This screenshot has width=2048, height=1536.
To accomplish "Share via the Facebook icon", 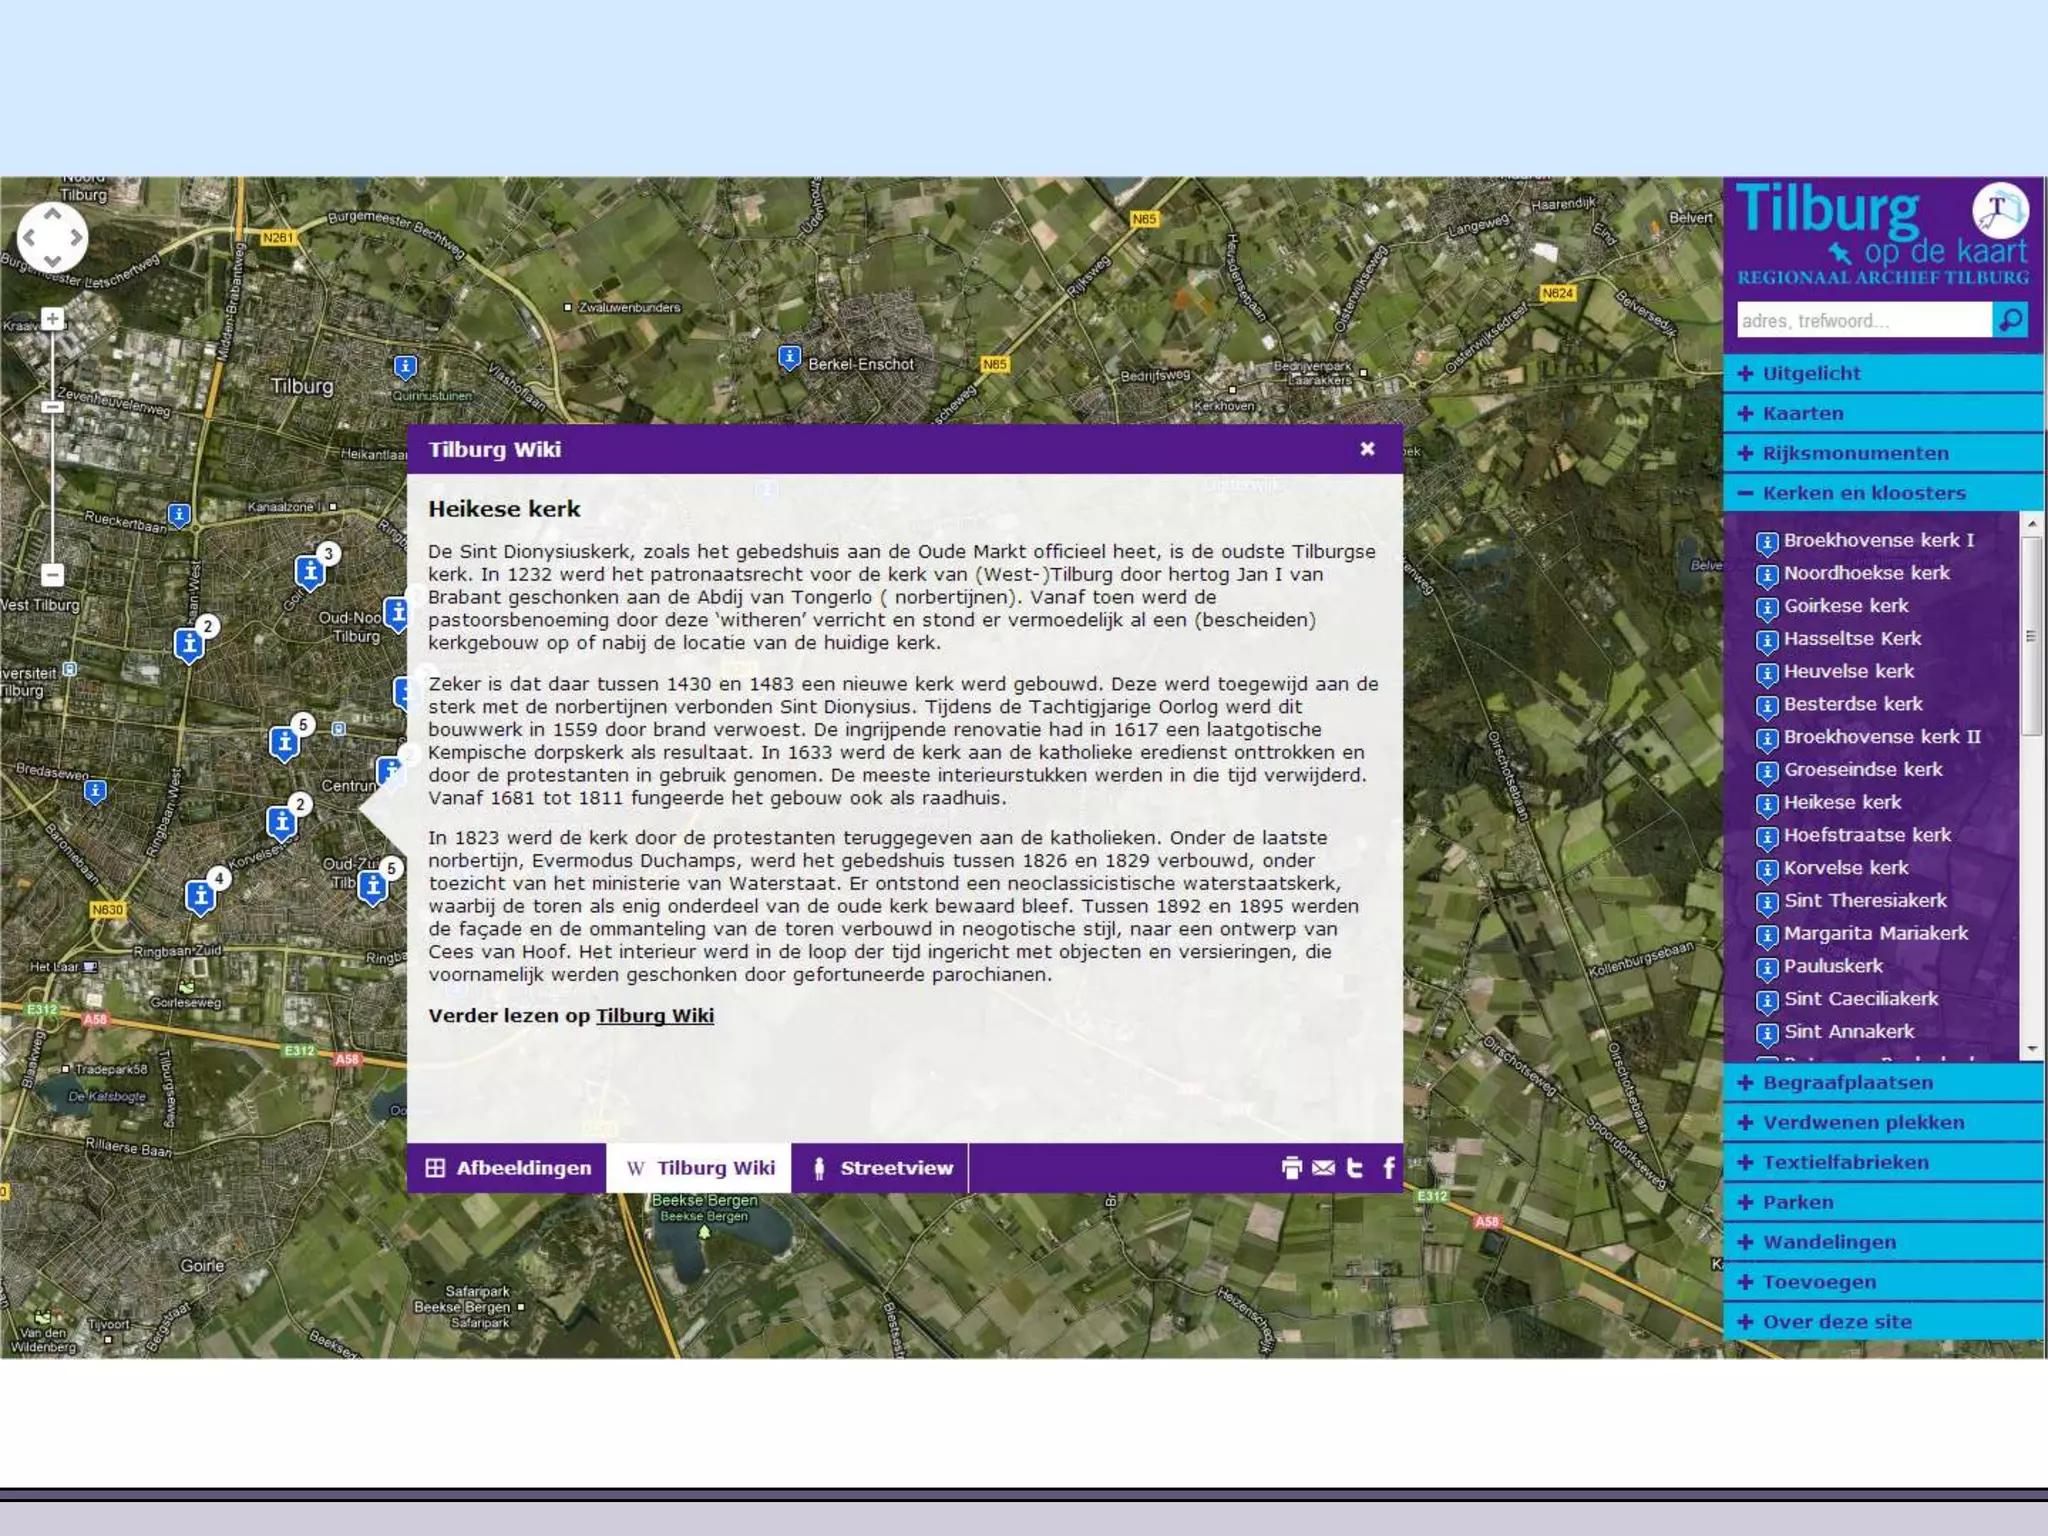I will [x=1389, y=1168].
